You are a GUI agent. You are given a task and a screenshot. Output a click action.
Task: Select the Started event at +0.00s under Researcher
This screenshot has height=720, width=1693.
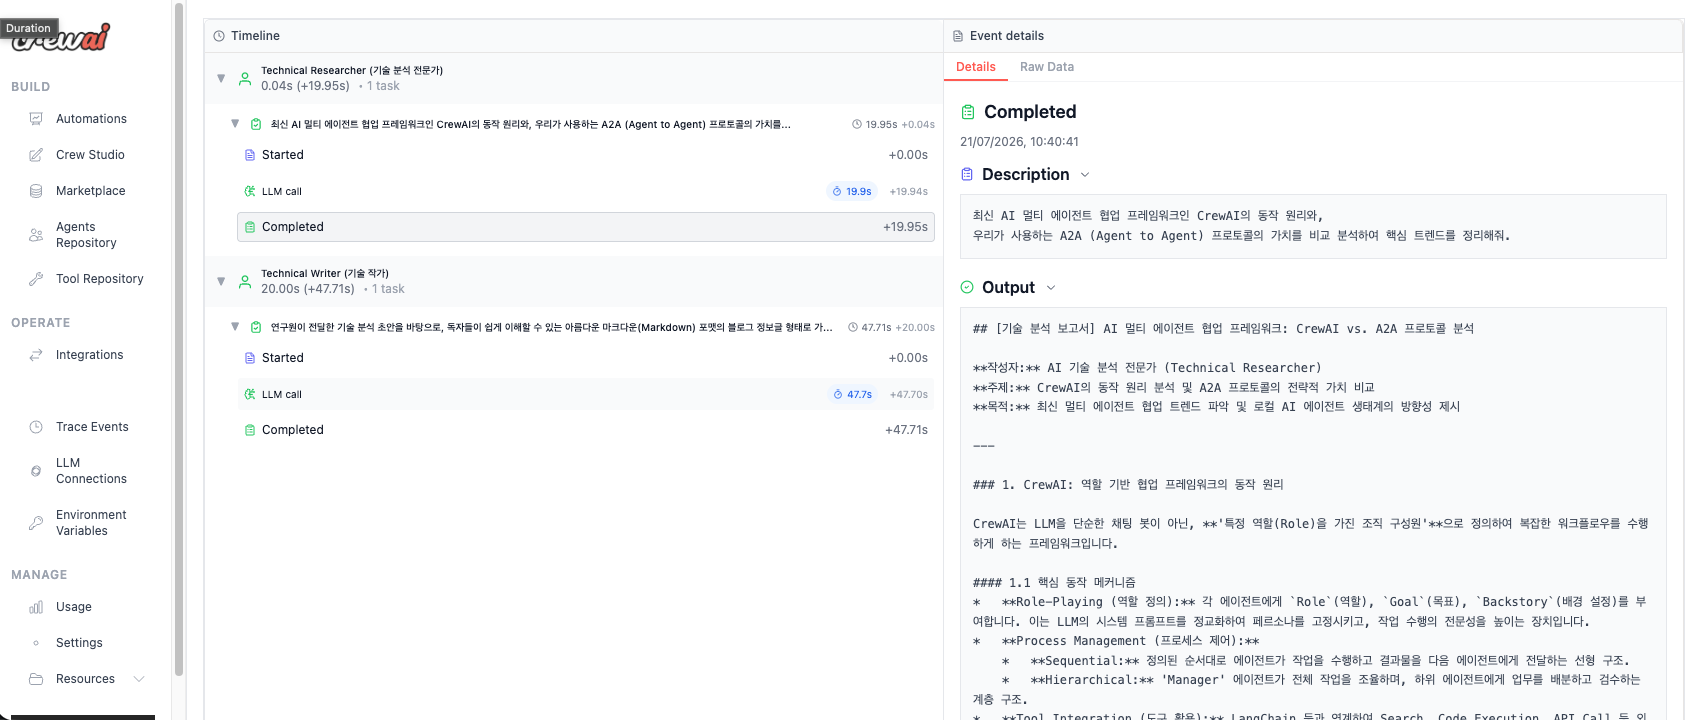(586, 155)
